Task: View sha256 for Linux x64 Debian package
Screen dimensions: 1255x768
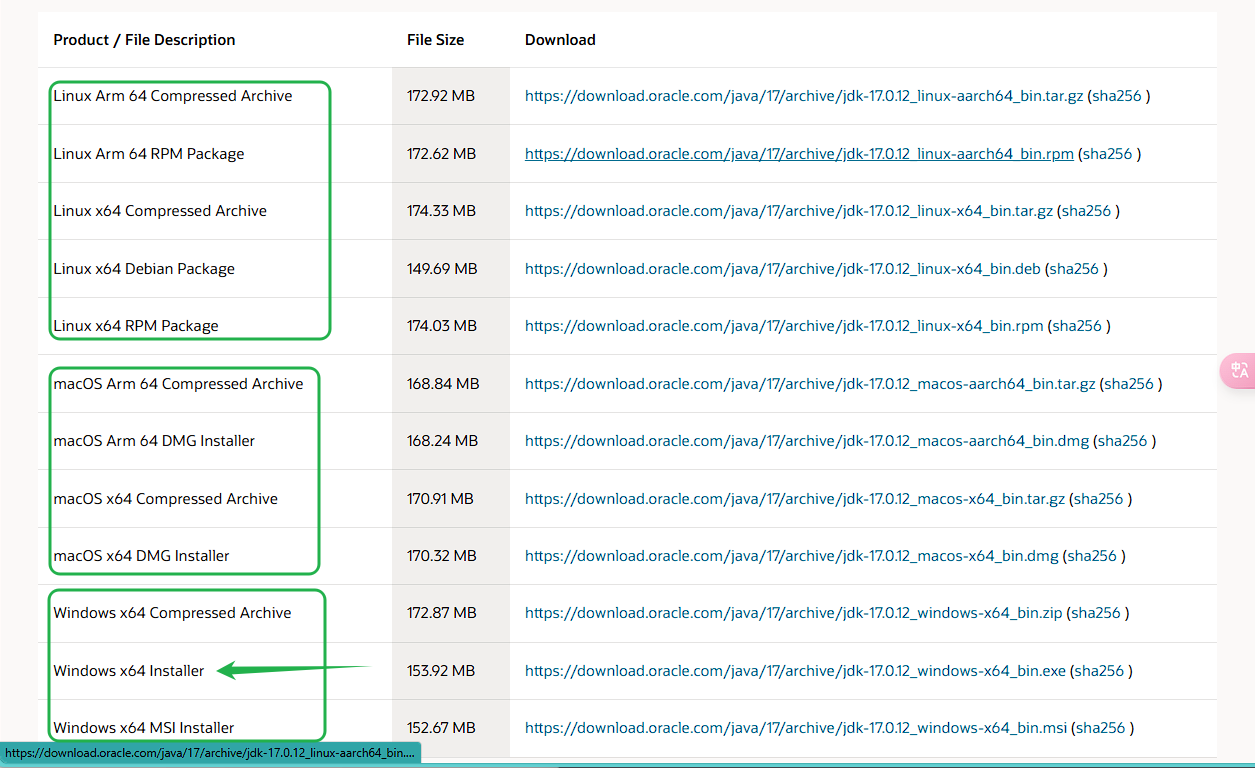Action: pos(1075,269)
